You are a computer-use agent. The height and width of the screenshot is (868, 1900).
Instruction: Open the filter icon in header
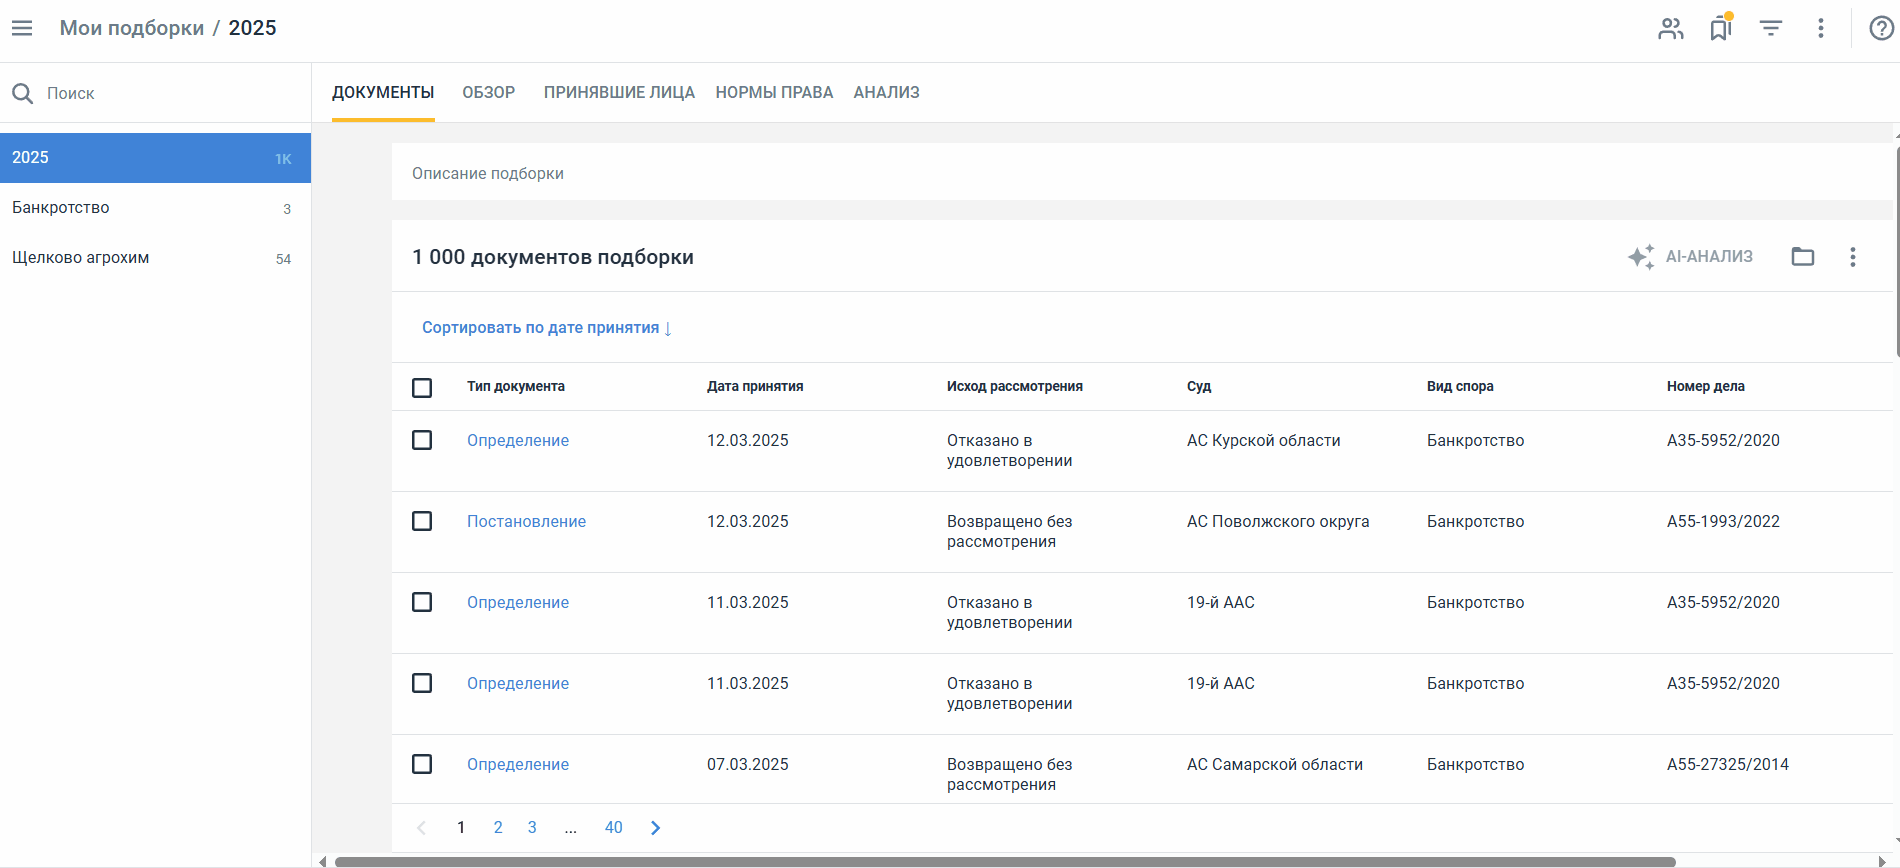pyautogui.click(x=1770, y=28)
